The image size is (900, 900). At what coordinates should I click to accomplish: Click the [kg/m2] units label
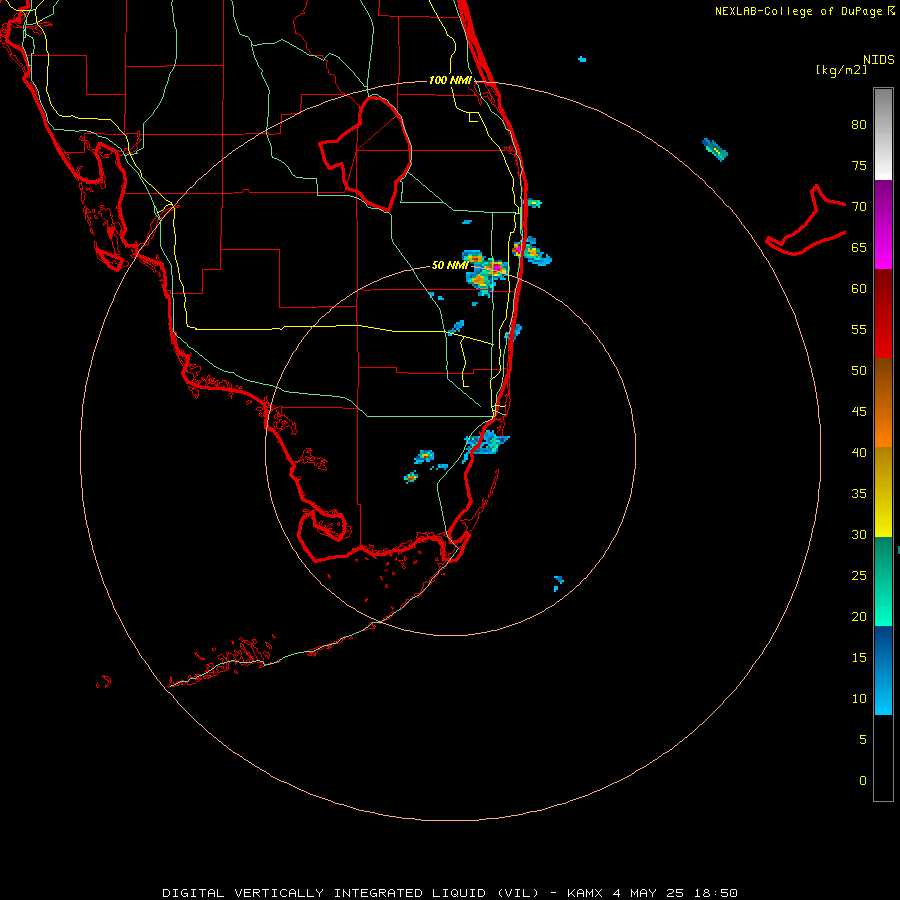pos(841,70)
